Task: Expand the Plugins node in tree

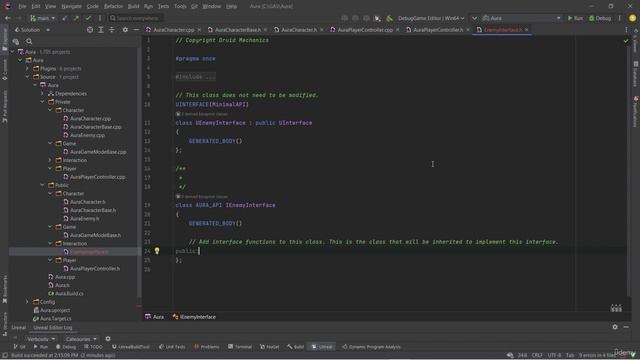Action: click(27, 69)
